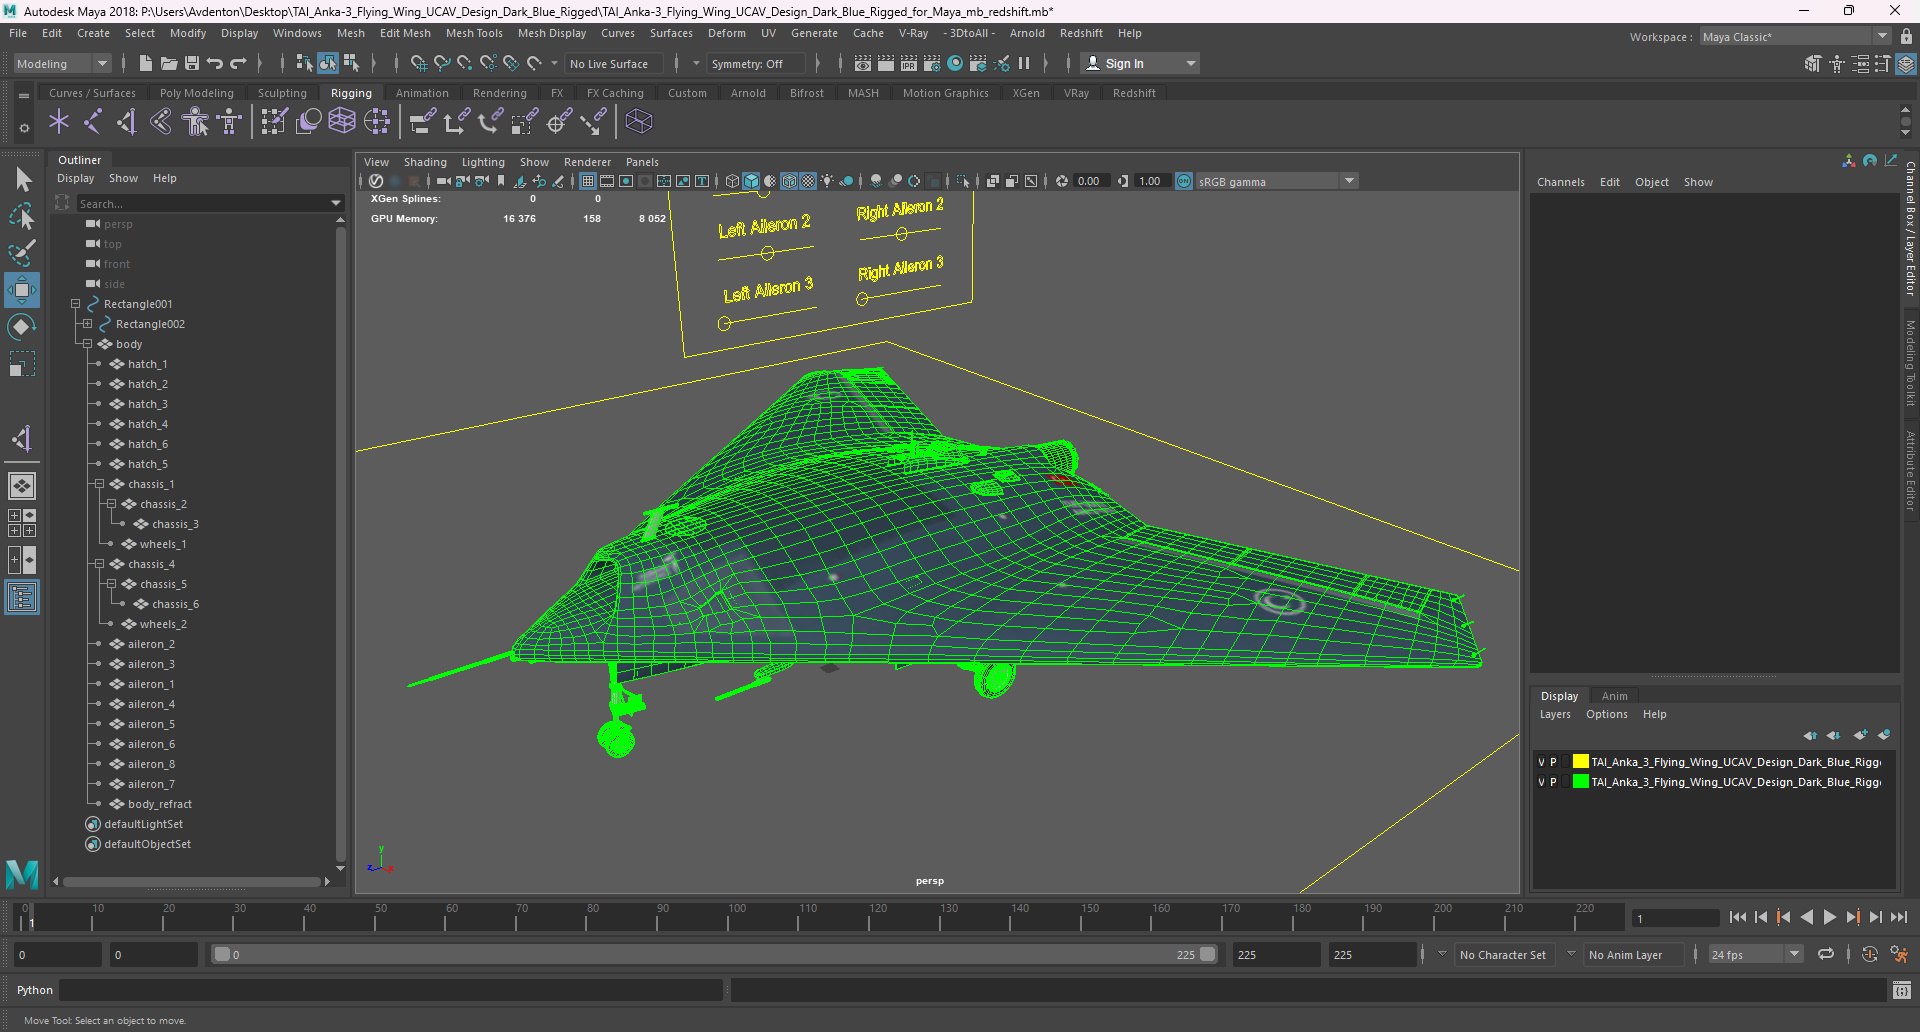This screenshot has height=1032, width=1920.
Task: Click the green layer color swatch
Action: (1580, 782)
